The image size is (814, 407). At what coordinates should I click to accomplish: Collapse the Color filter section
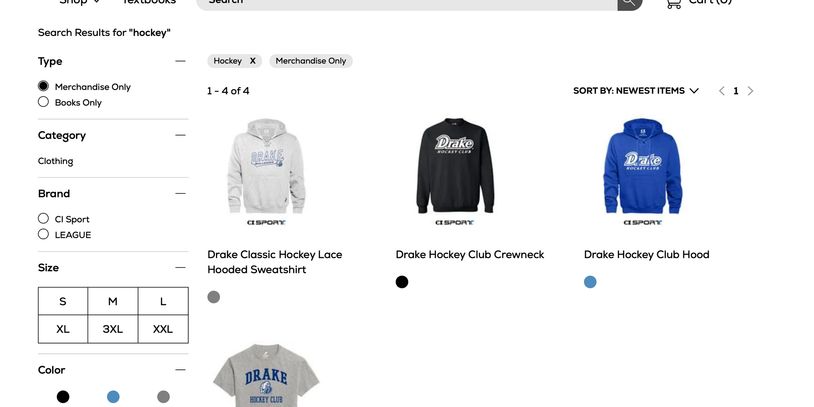click(180, 370)
